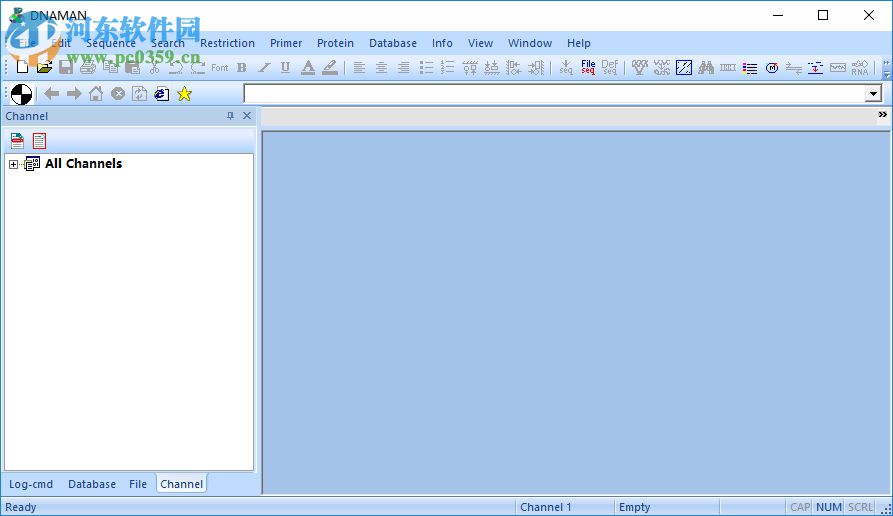Screen dimensions: 893x516
Task: Pin the Channel panel
Action: (x=230, y=116)
